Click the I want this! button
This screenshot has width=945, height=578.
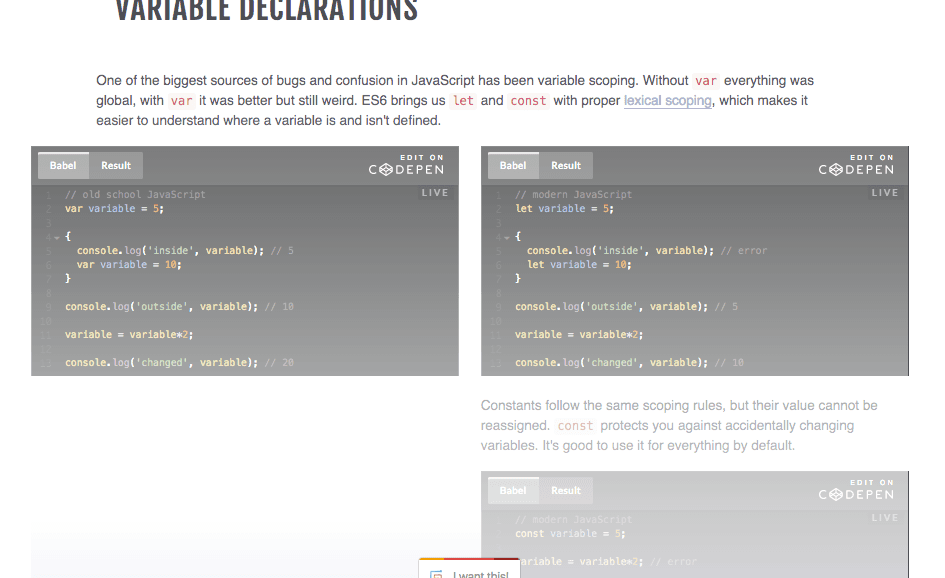(469, 570)
